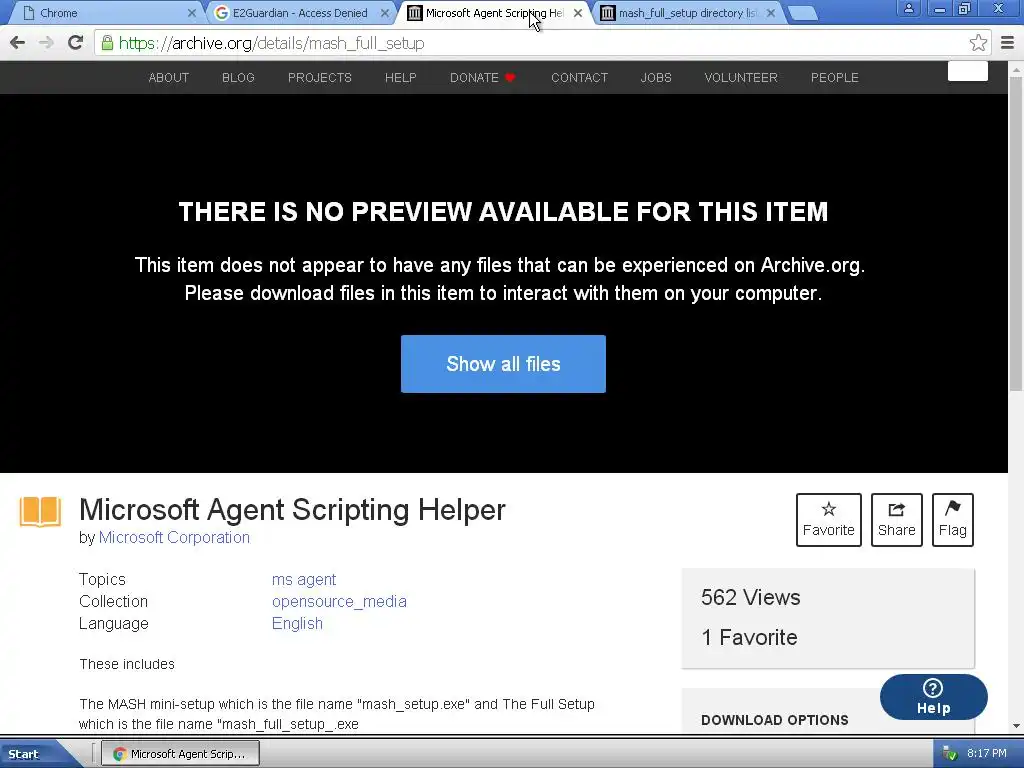Close the Microsoft Agent Scripting Helper tab
The height and width of the screenshot is (768, 1024).
click(x=577, y=13)
